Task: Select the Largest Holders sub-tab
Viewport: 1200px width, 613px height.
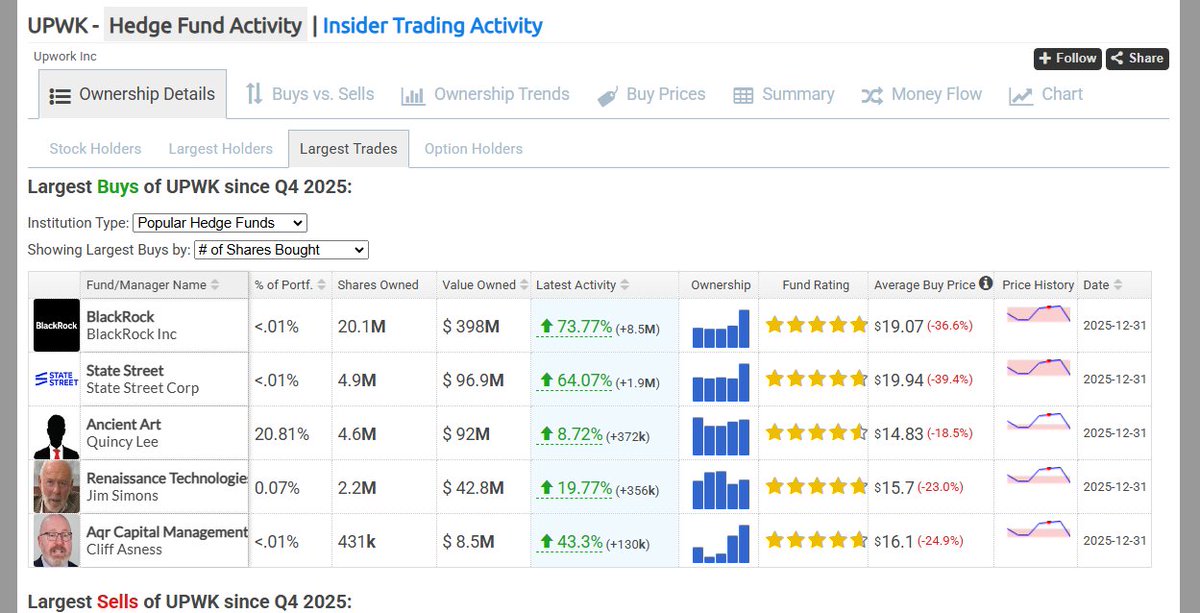Action: point(220,148)
